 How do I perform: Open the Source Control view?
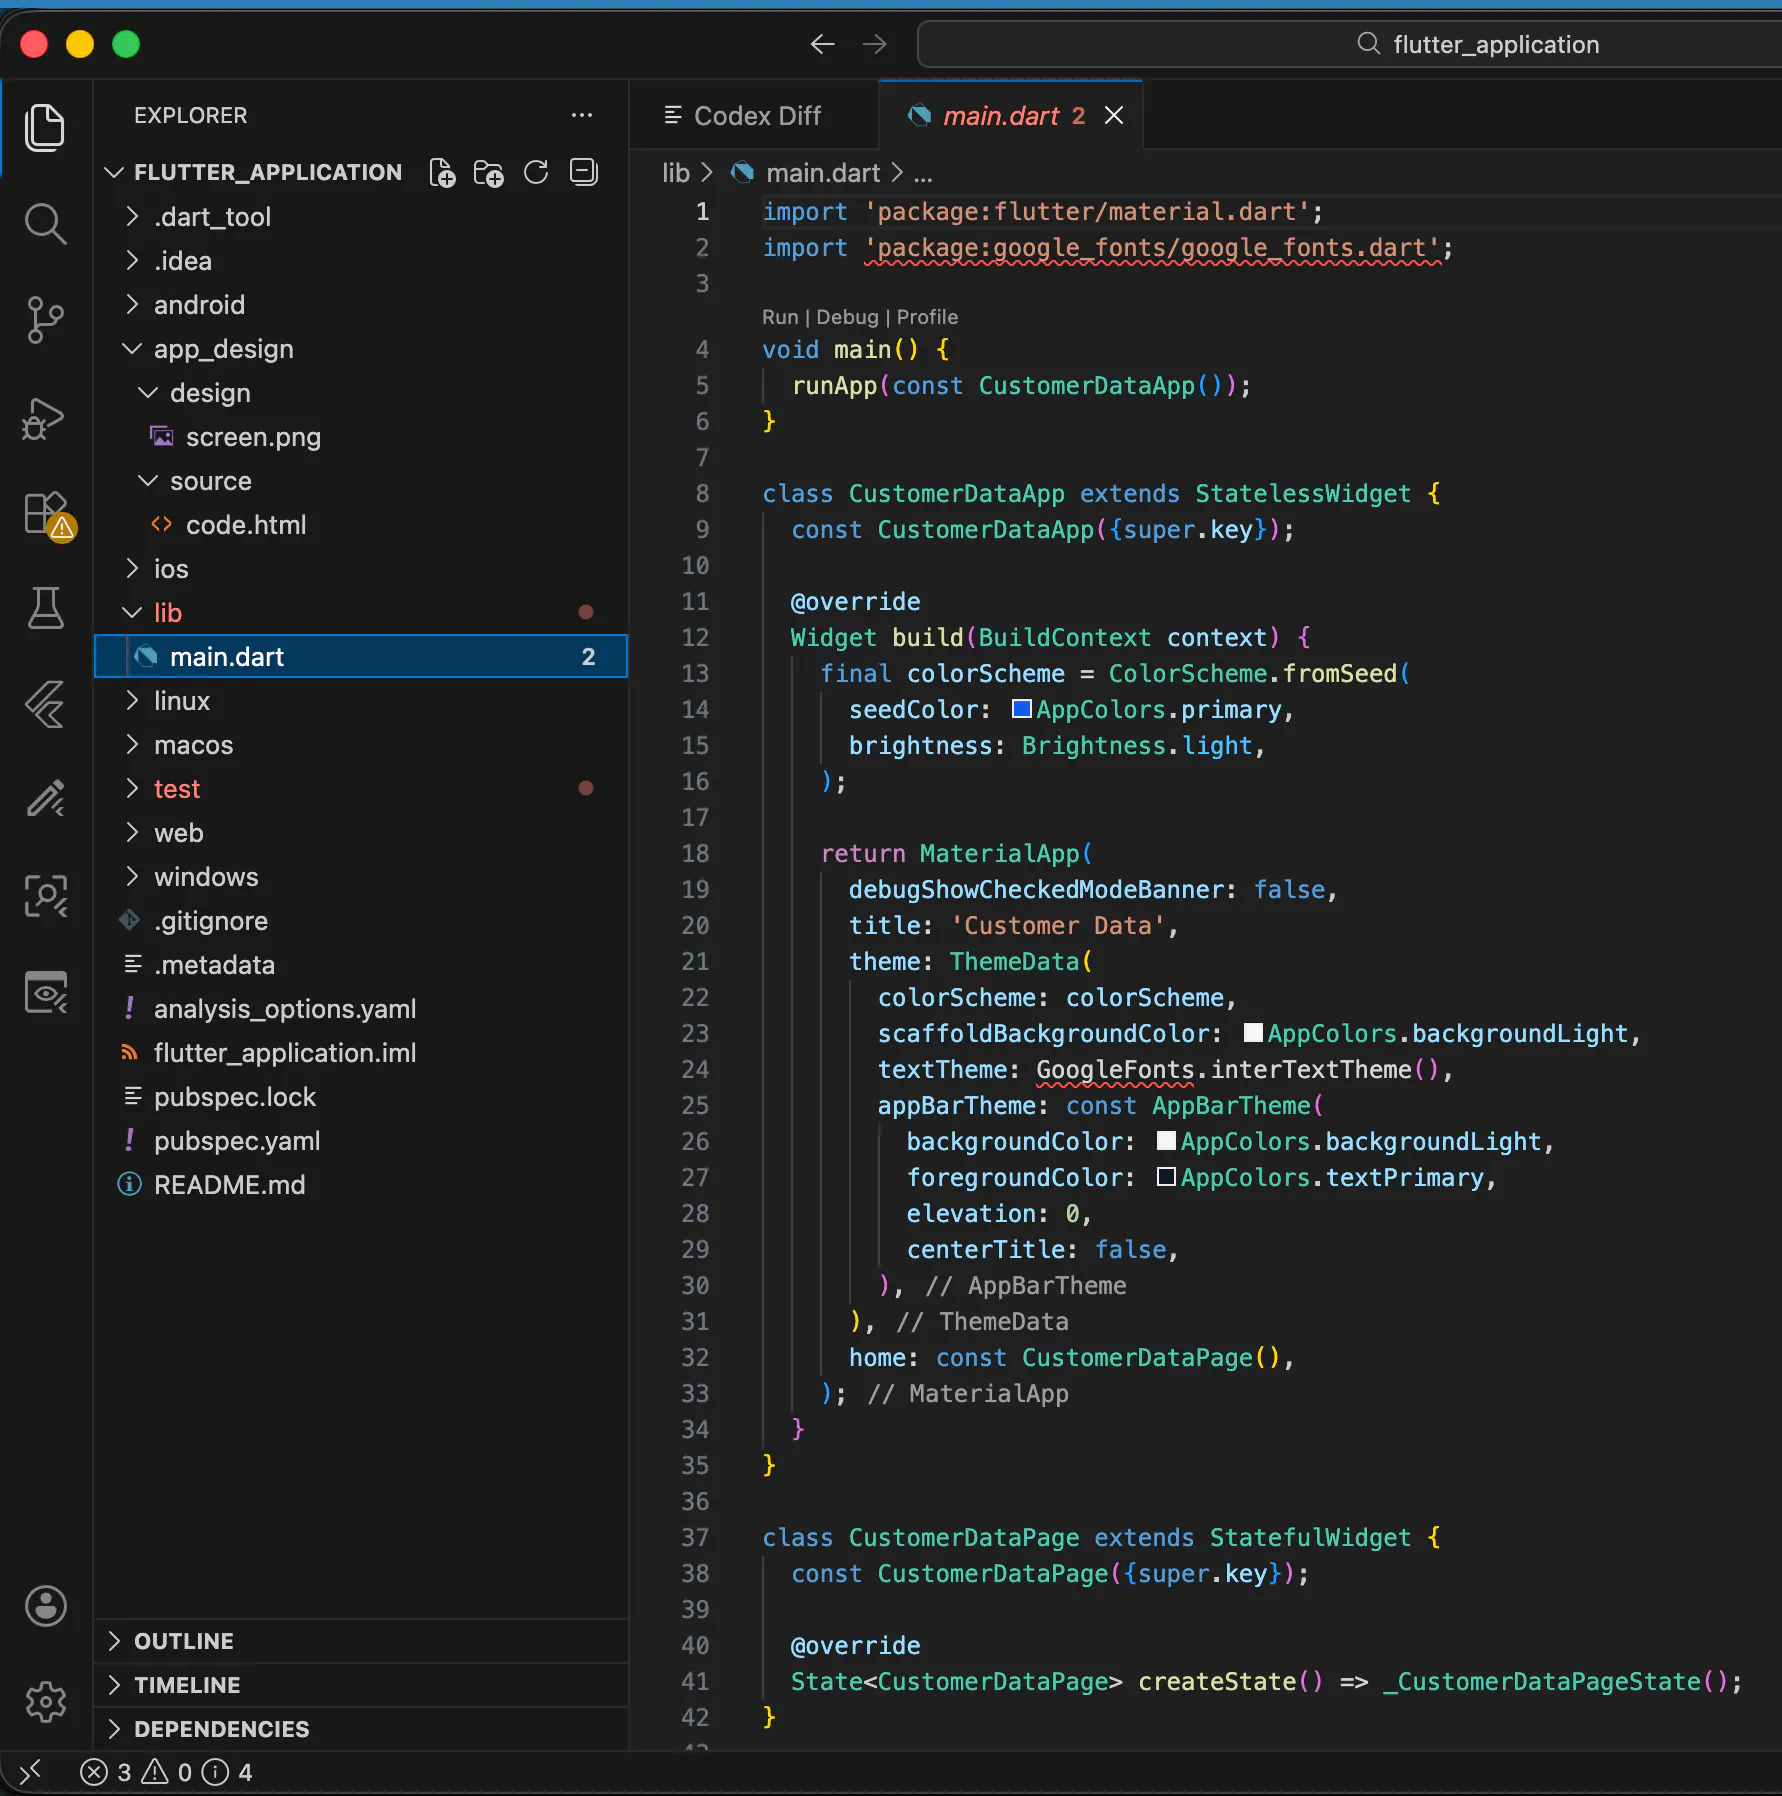(45, 320)
